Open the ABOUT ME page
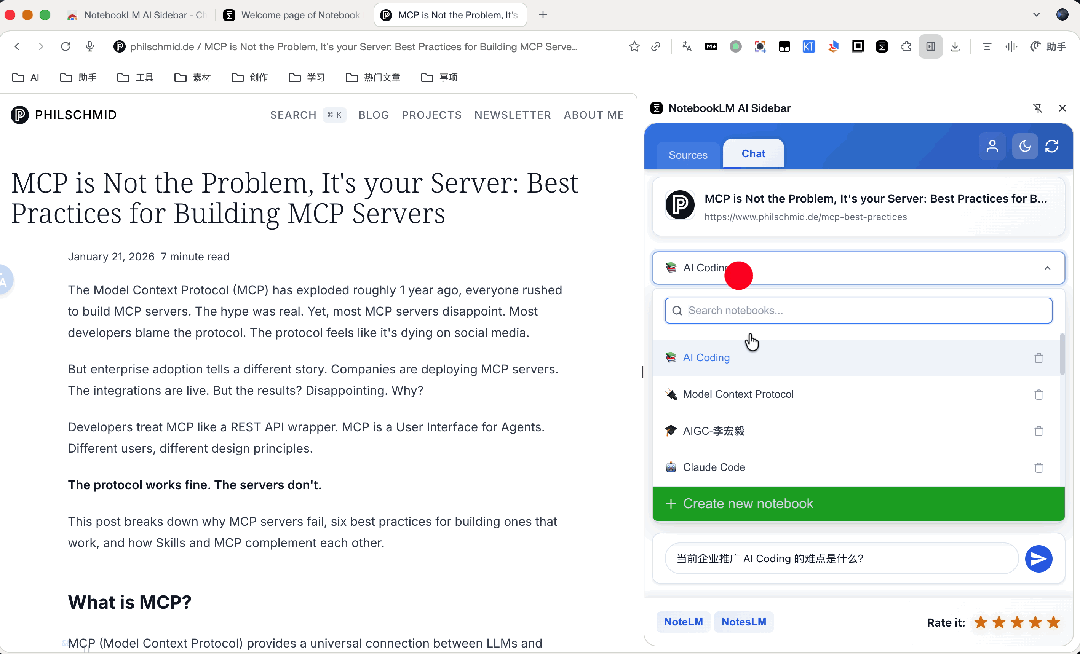 594,115
